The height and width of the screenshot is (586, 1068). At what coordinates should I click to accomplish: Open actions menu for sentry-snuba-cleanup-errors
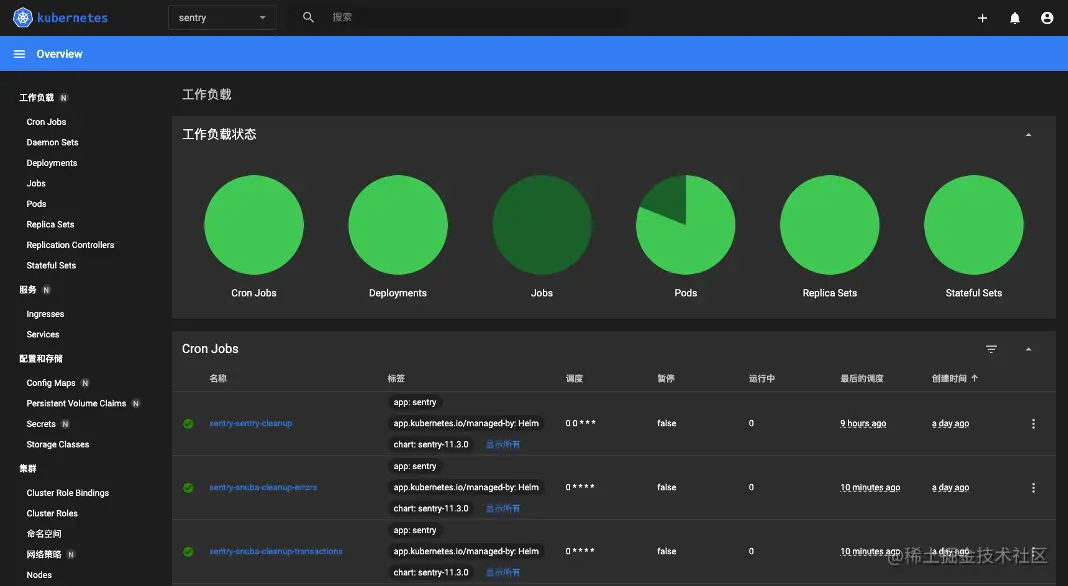click(x=1033, y=487)
